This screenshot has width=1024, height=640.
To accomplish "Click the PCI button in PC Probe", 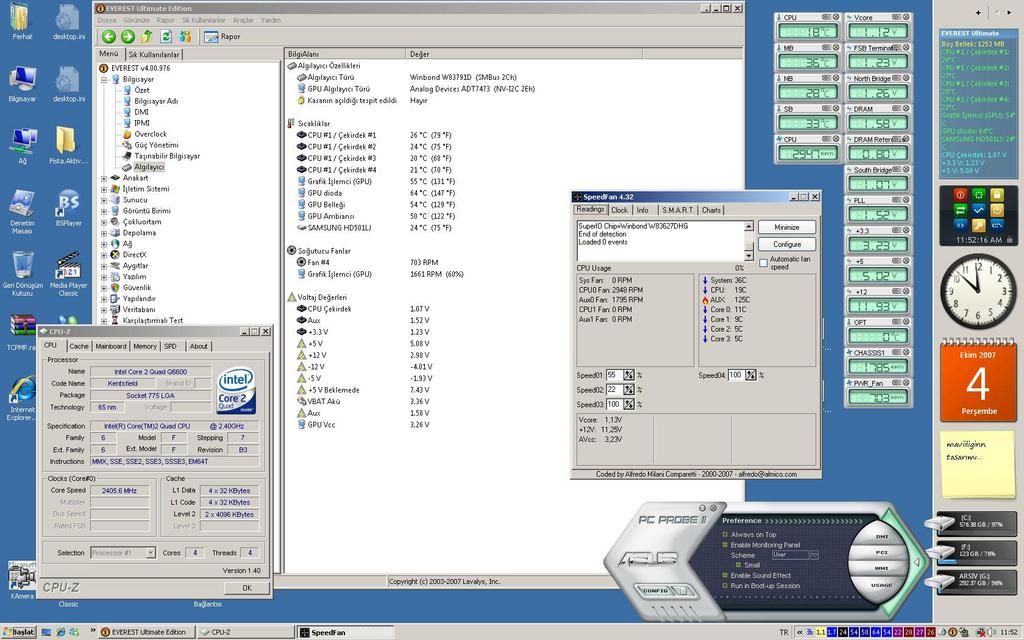I will (x=882, y=552).
